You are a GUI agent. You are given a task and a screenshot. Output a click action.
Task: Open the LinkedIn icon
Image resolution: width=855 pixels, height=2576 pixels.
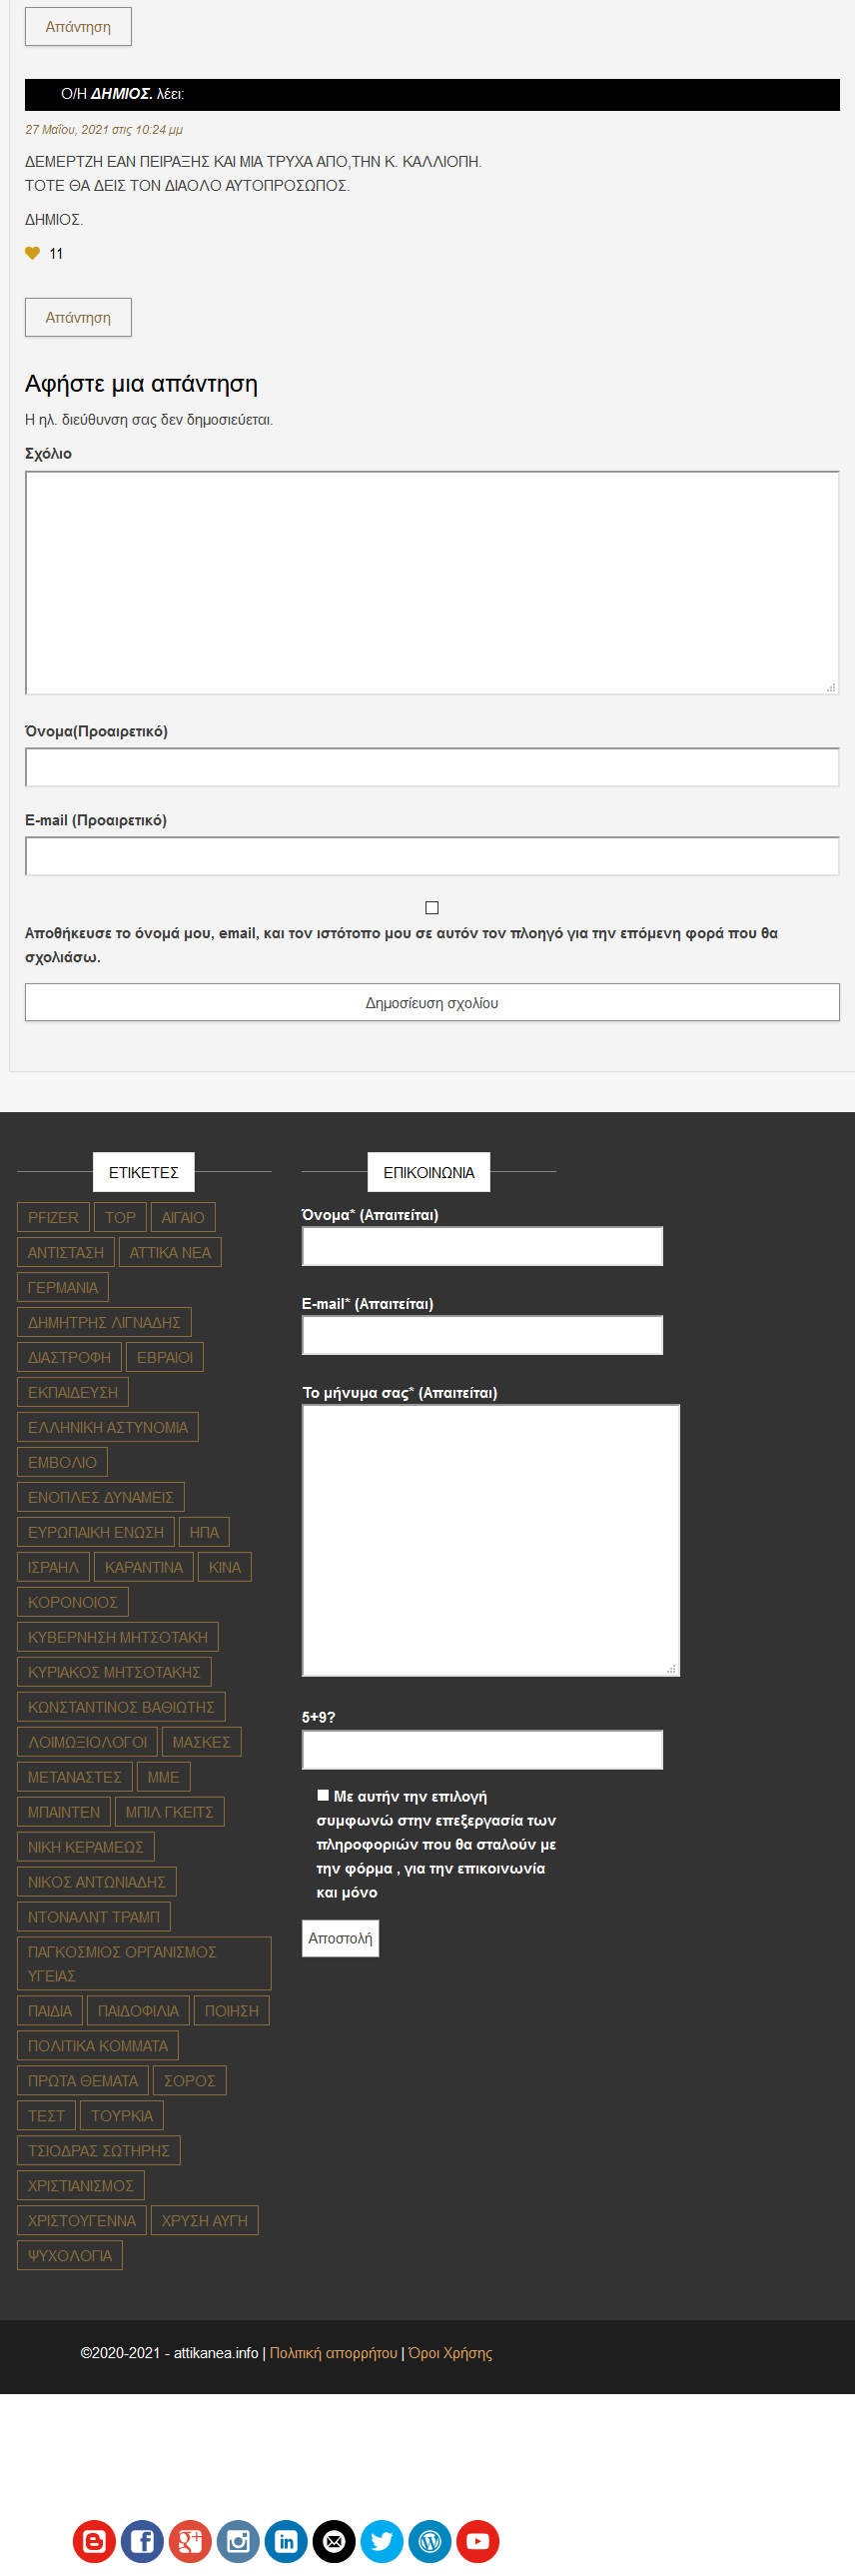click(286, 2541)
